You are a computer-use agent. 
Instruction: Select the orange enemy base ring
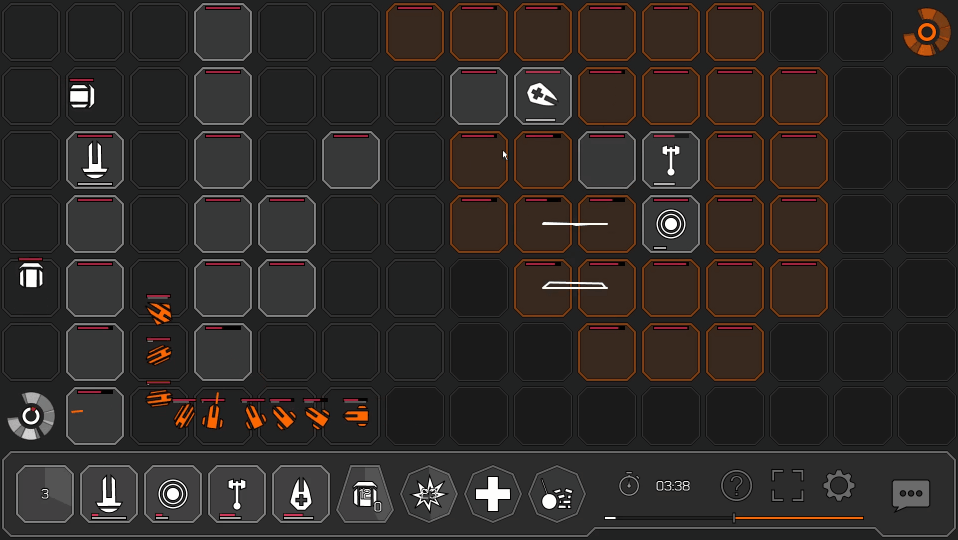pos(927,32)
